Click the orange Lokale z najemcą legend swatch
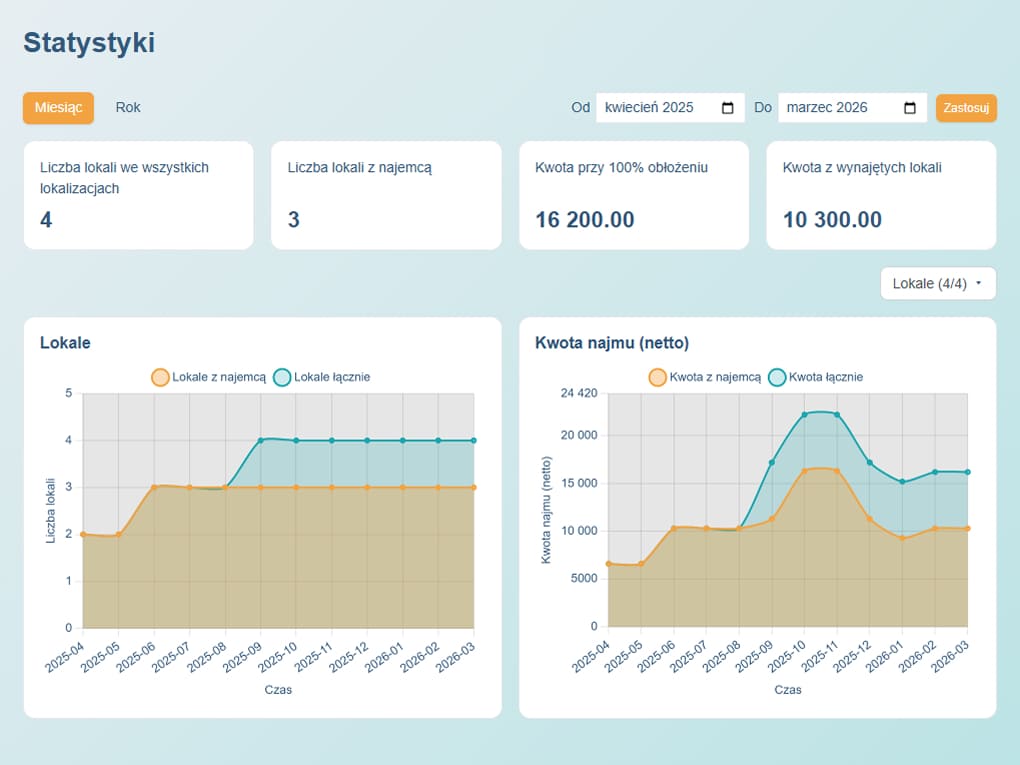This screenshot has height=765, width=1020. coord(160,377)
